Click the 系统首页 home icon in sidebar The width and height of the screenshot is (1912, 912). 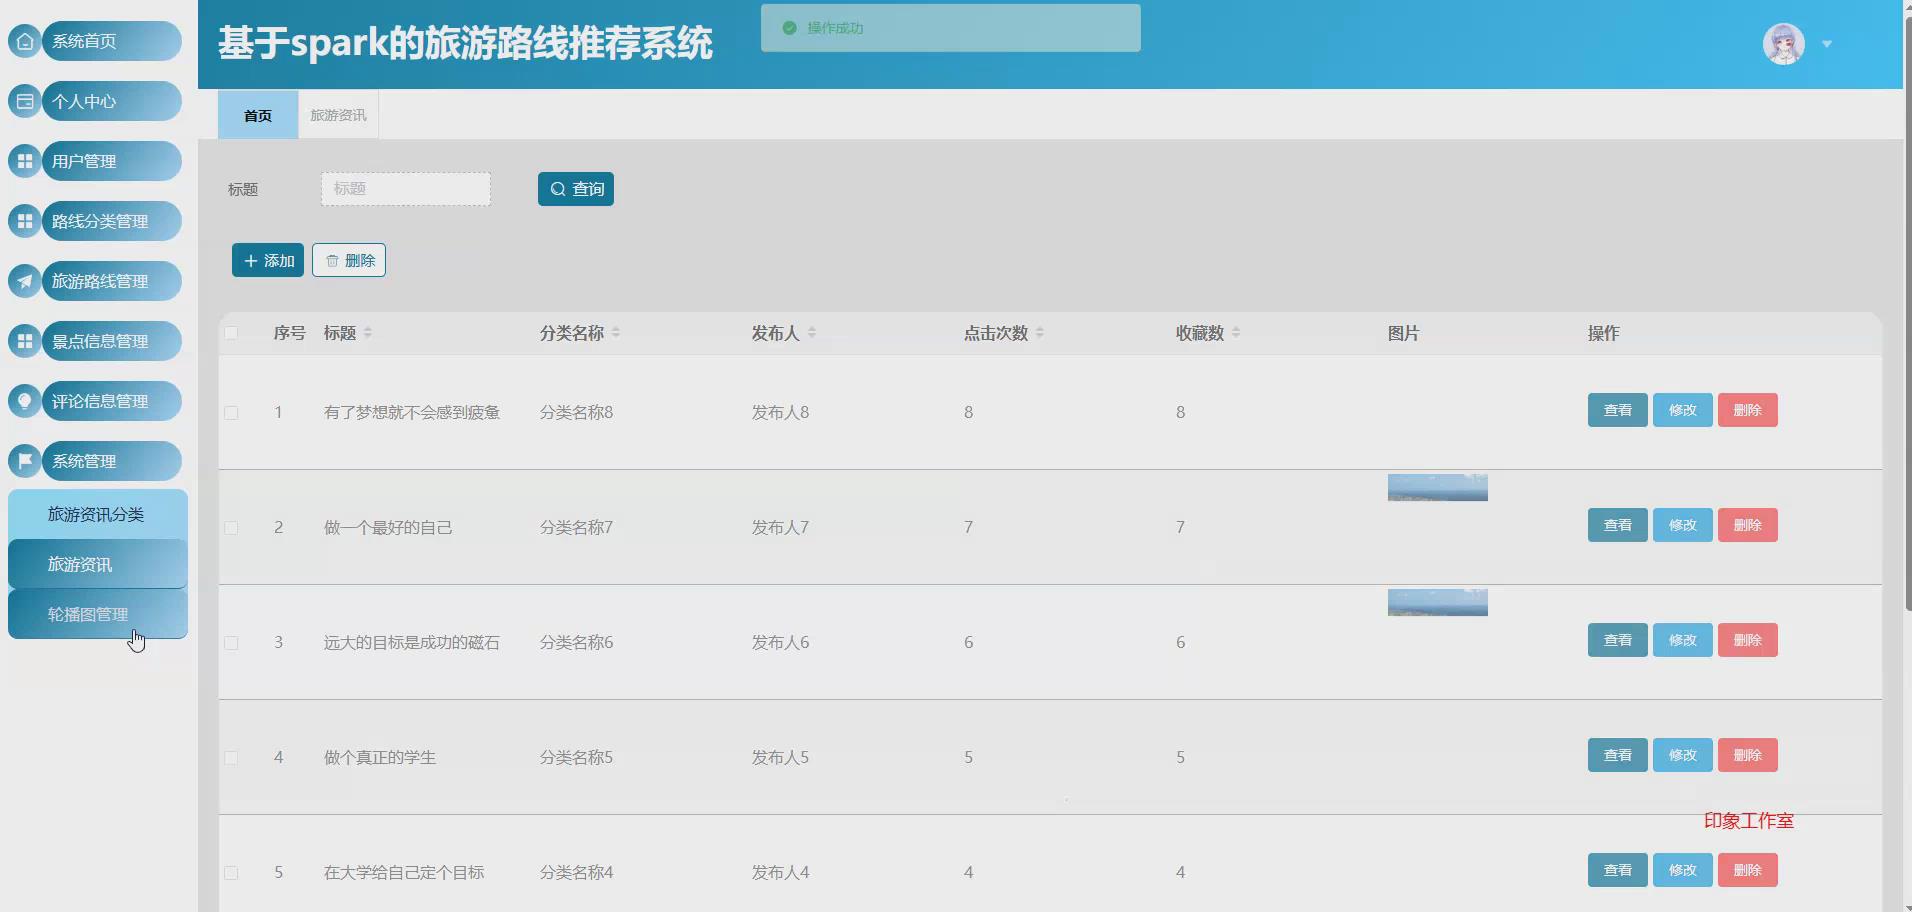24,41
